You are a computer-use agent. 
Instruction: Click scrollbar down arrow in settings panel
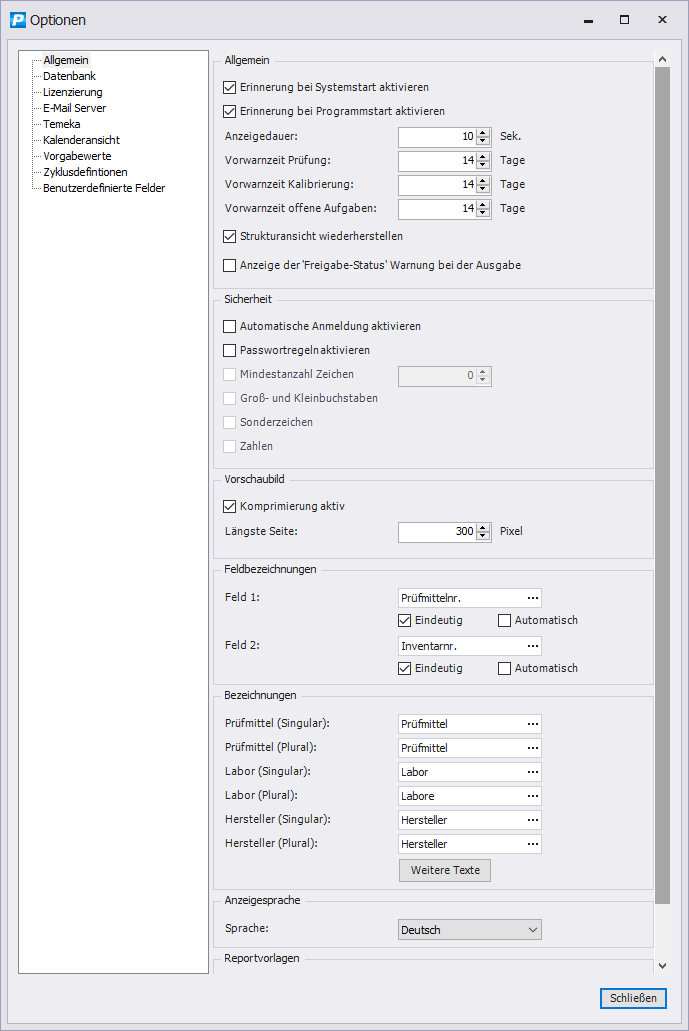point(662,965)
